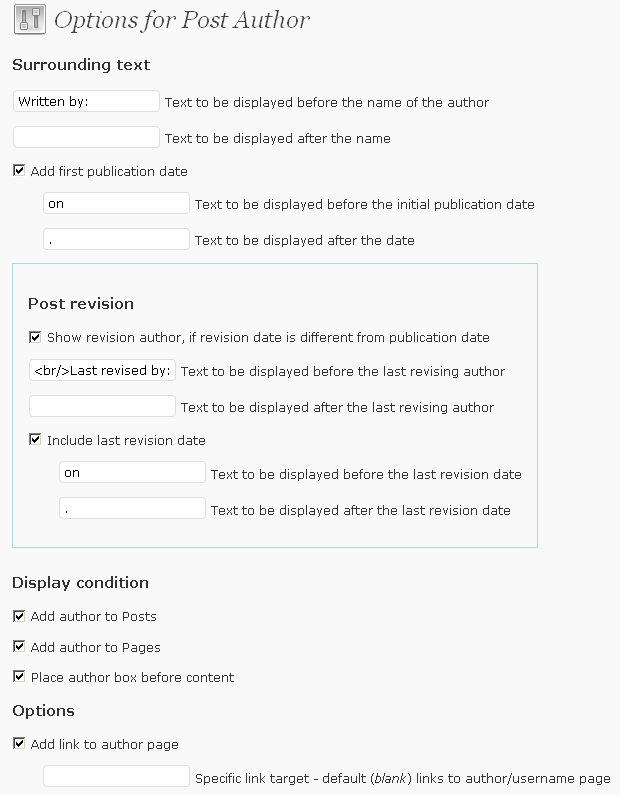Disable Add link to author page
Viewport: 620px width, 795px height.
pos(19,744)
